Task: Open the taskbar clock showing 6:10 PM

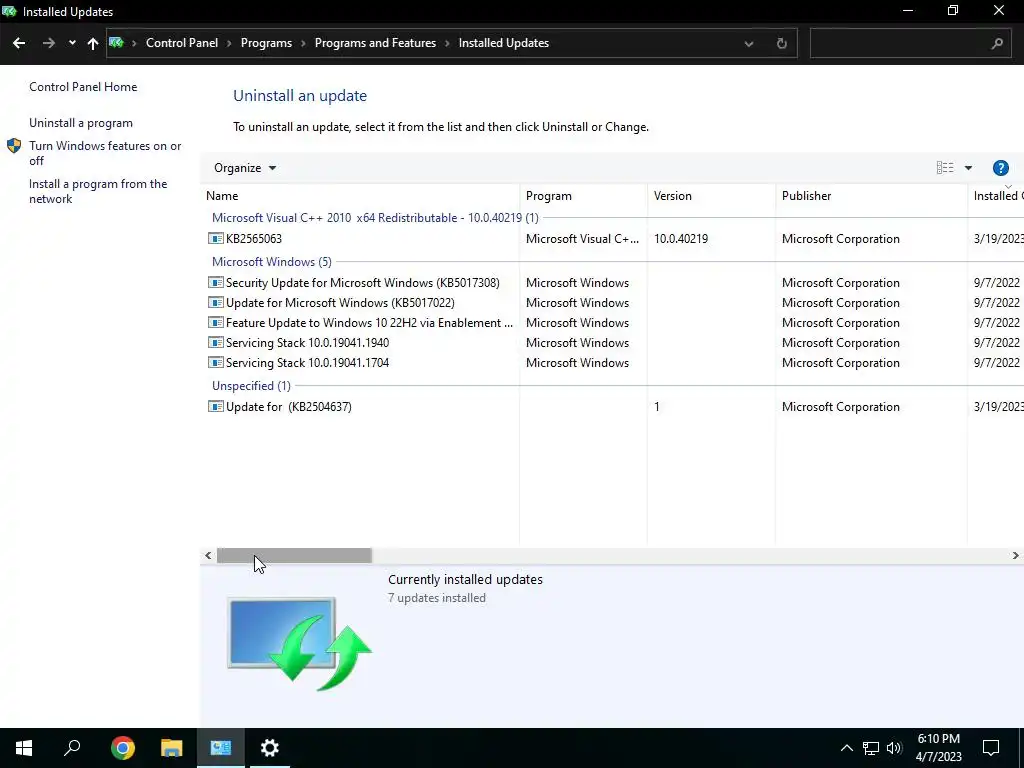Action: click(x=938, y=748)
